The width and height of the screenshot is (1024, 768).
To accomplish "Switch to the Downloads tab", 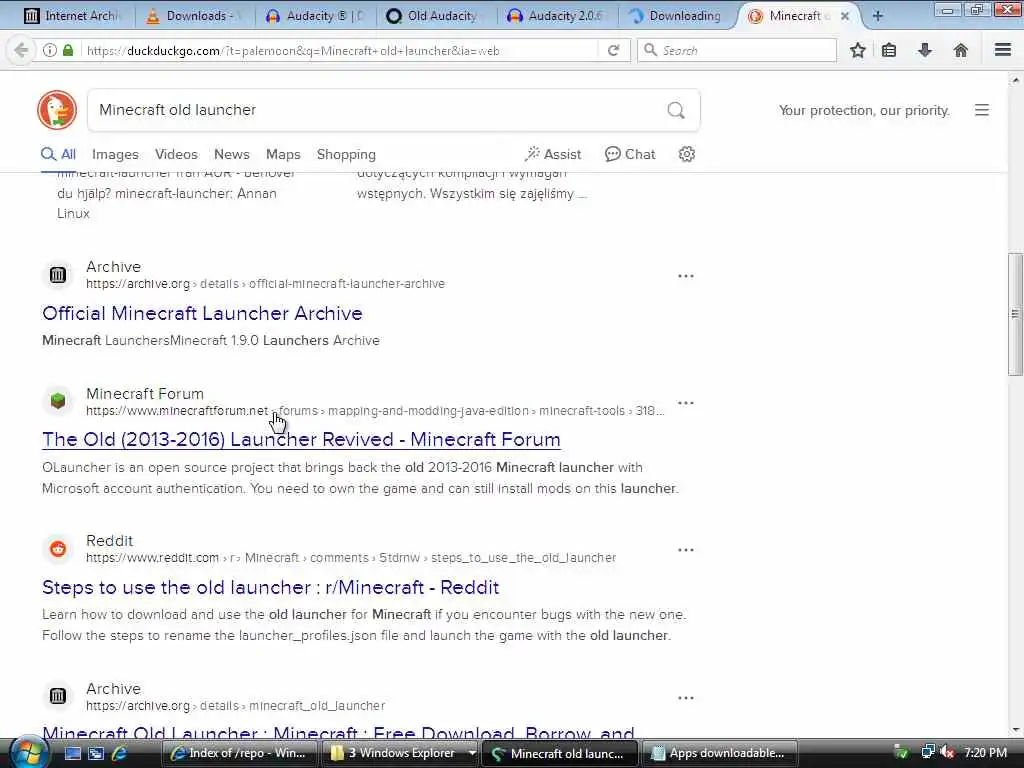I will tap(193, 16).
